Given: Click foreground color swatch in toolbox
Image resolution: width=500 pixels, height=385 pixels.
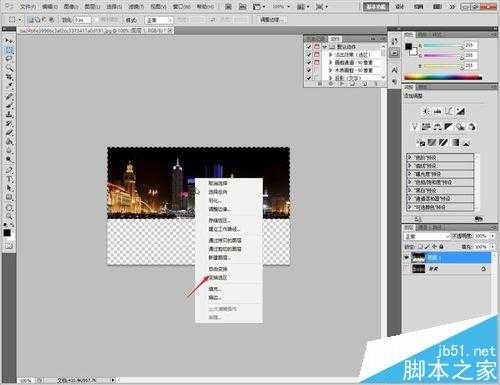Looking at the screenshot, I should point(7,233).
